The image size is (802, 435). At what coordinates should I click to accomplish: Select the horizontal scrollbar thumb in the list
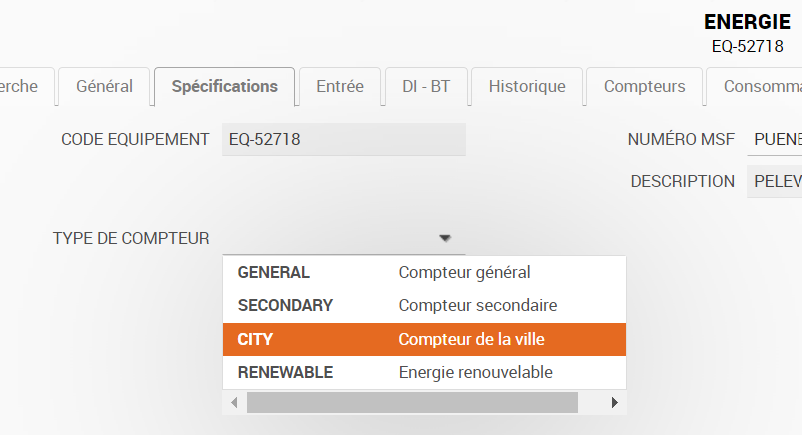[x=412, y=403]
